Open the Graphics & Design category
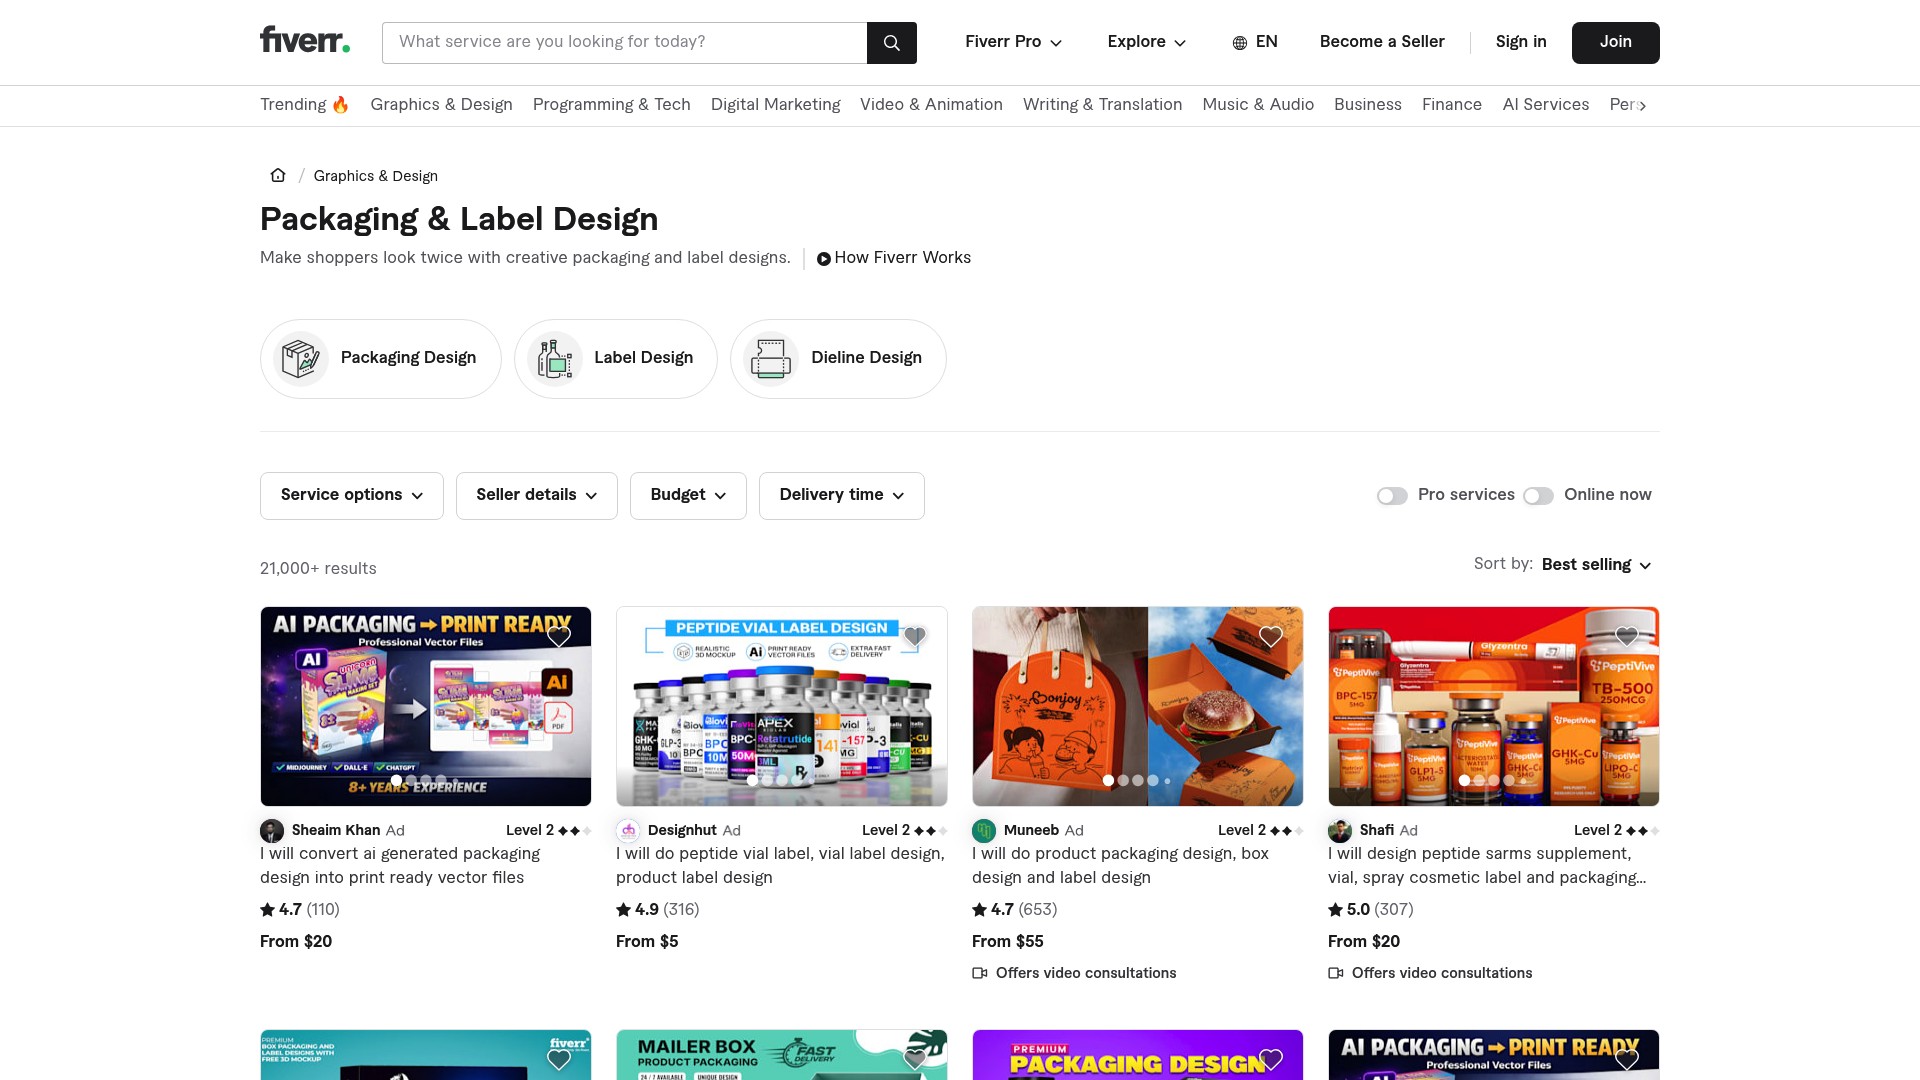Image resolution: width=1920 pixels, height=1080 pixels. click(441, 105)
